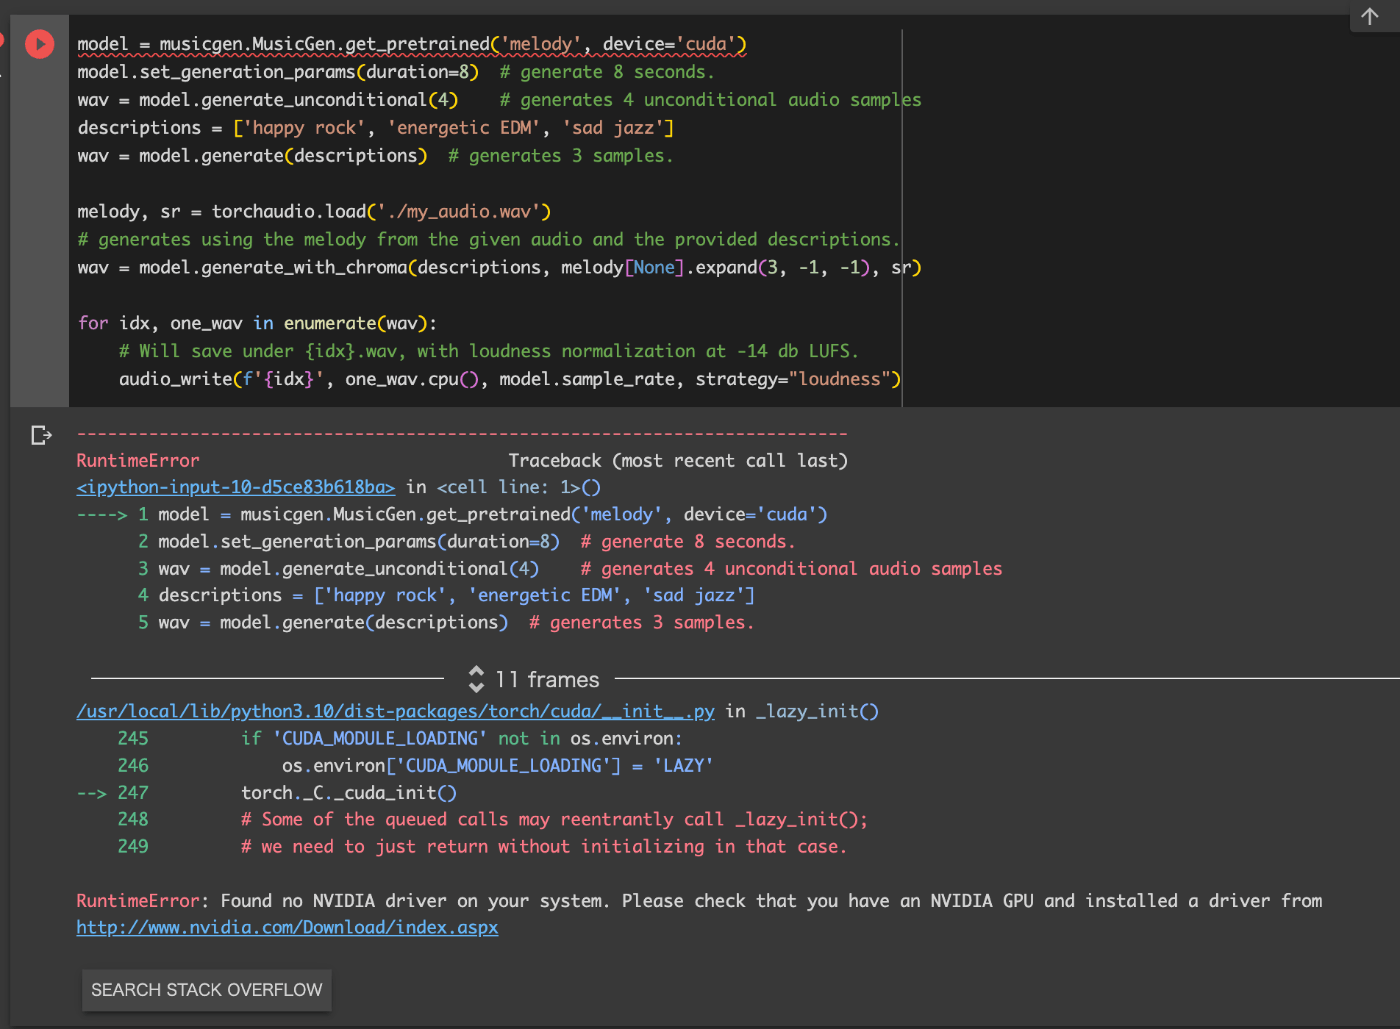Run the code cell with the play button
The height and width of the screenshot is (1029, 1400).
pyautogui.click(x=40, y=44)
